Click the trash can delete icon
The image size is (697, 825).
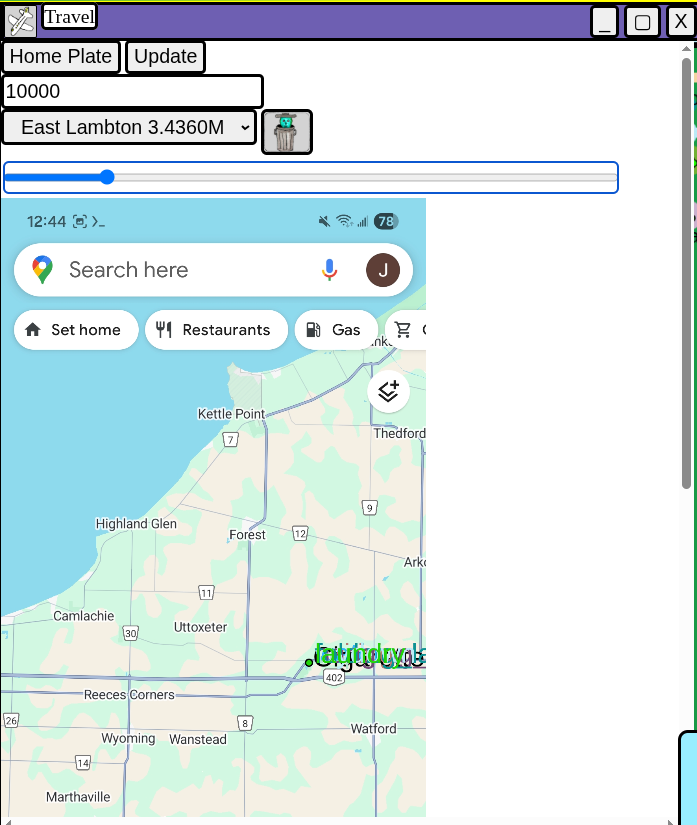coord(287,132)
